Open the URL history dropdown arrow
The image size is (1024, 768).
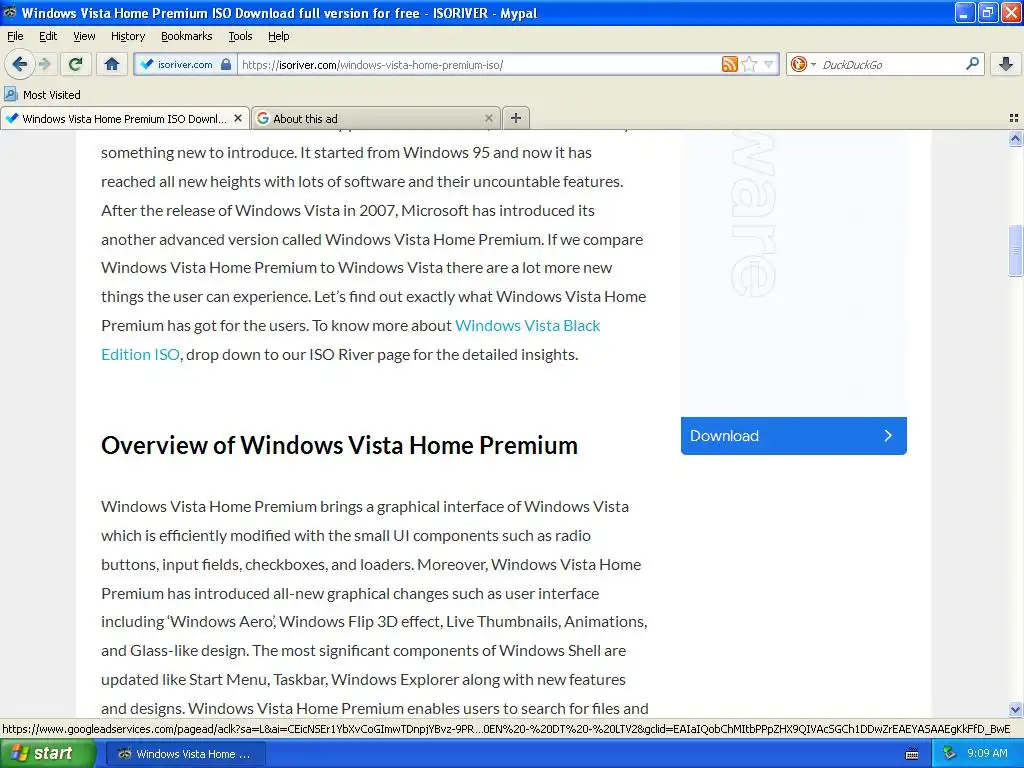point(769,64)
